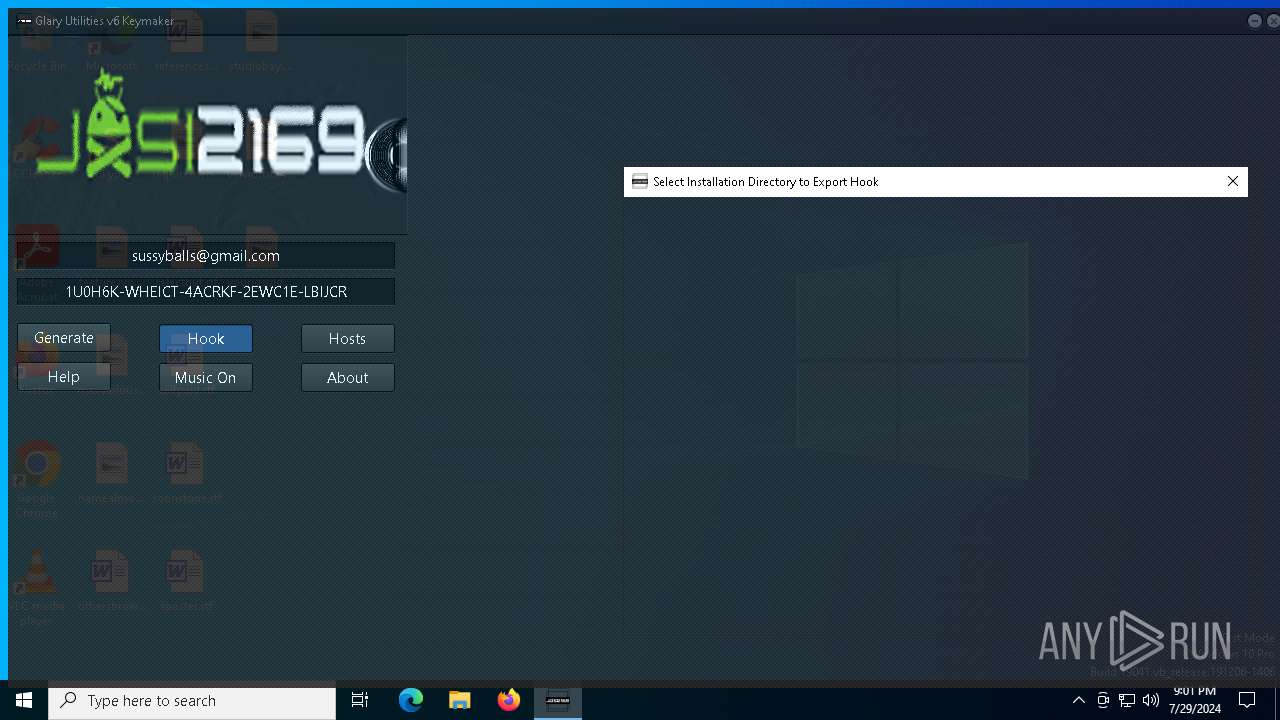This screenshot has width=1280, height=720.
Task: Select the Keymaker taskbar icon
Action: [558, 701]
